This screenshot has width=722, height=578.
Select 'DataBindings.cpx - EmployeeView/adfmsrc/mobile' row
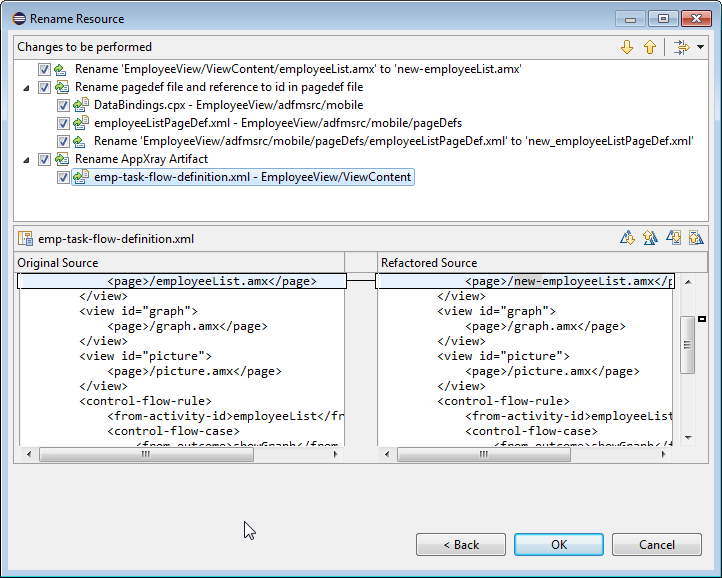click(x=228, y=105)
